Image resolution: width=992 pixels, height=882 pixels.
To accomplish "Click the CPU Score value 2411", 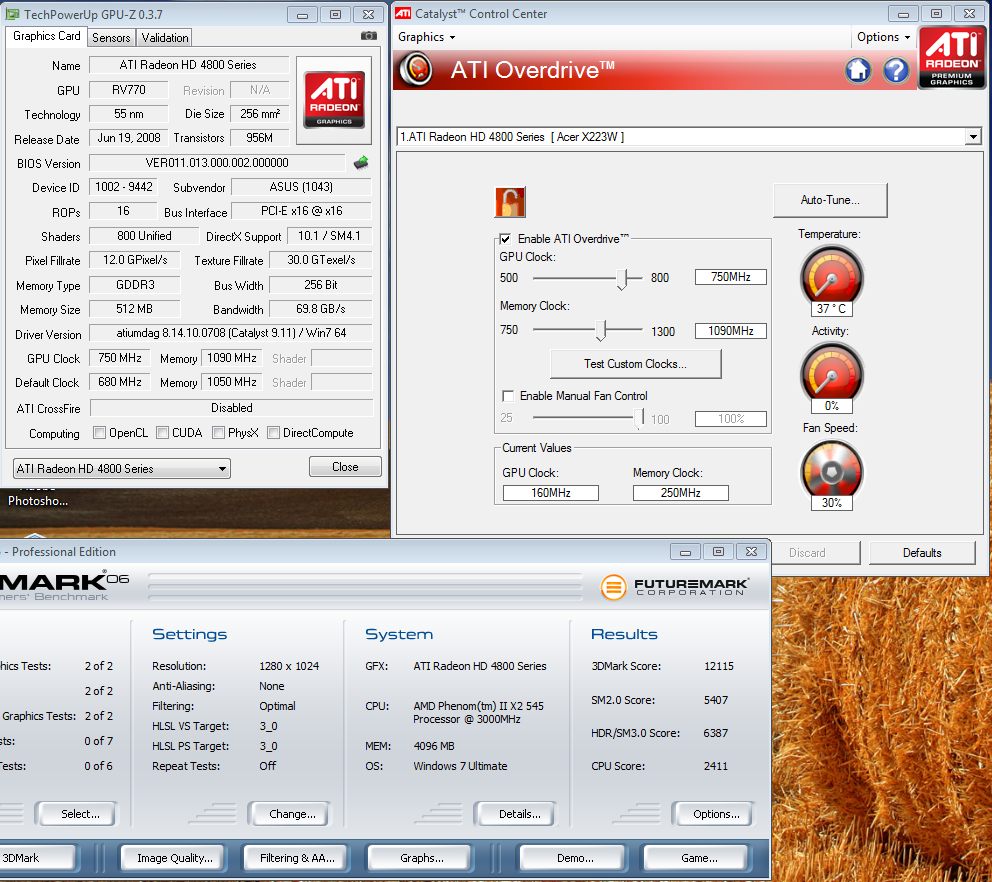I will [716, 766].
